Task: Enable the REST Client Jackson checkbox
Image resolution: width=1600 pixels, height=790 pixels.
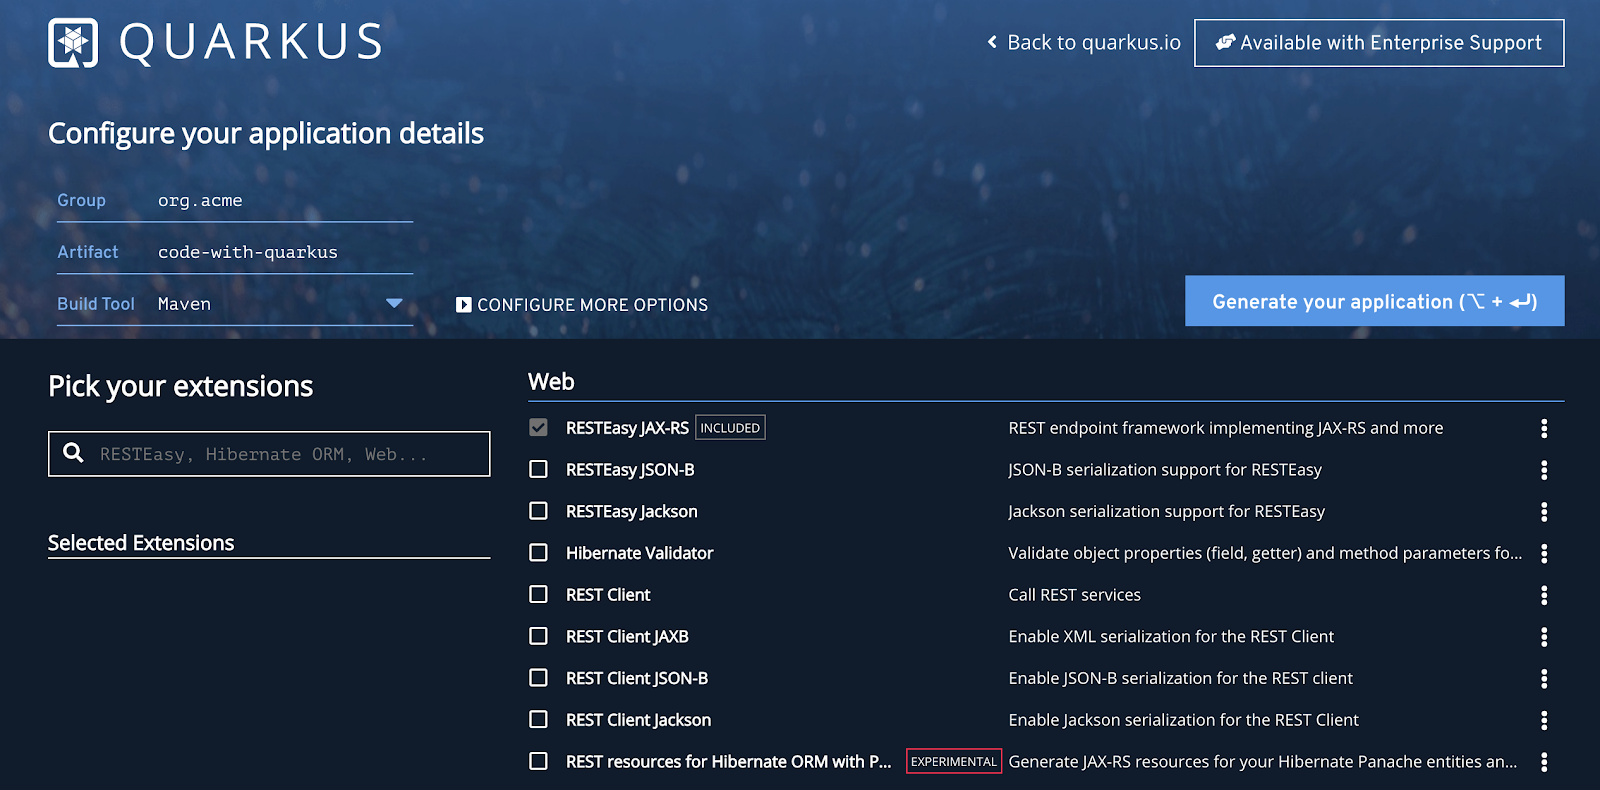Action: click(x=538, y=719)
